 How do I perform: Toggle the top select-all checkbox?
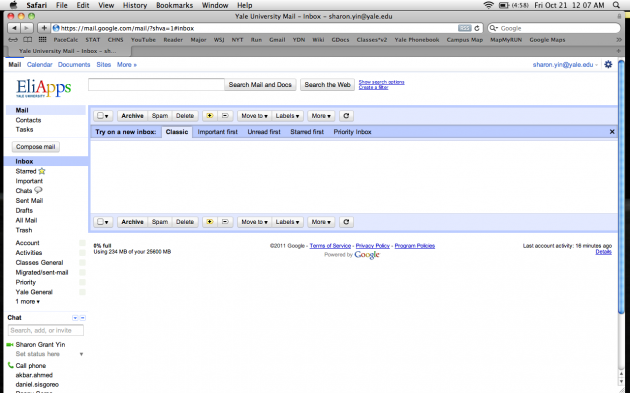[x=100, y=116]
